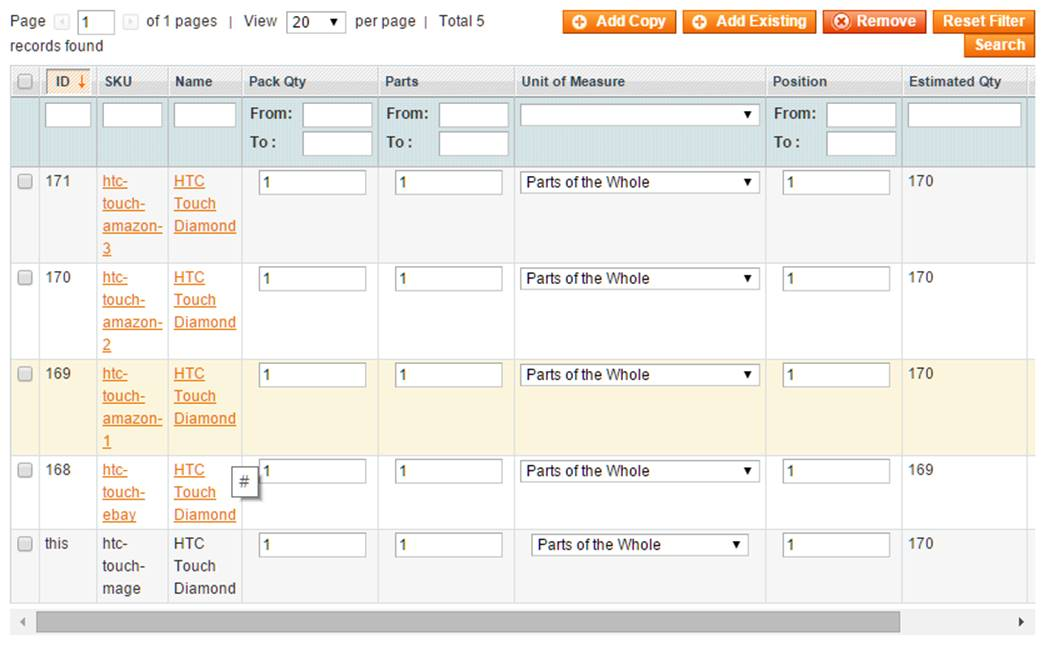The width and height of the screenshot is (1049, 645).
Task: Sort by the Pack Qty column header
Action: (x=277, y=82)
